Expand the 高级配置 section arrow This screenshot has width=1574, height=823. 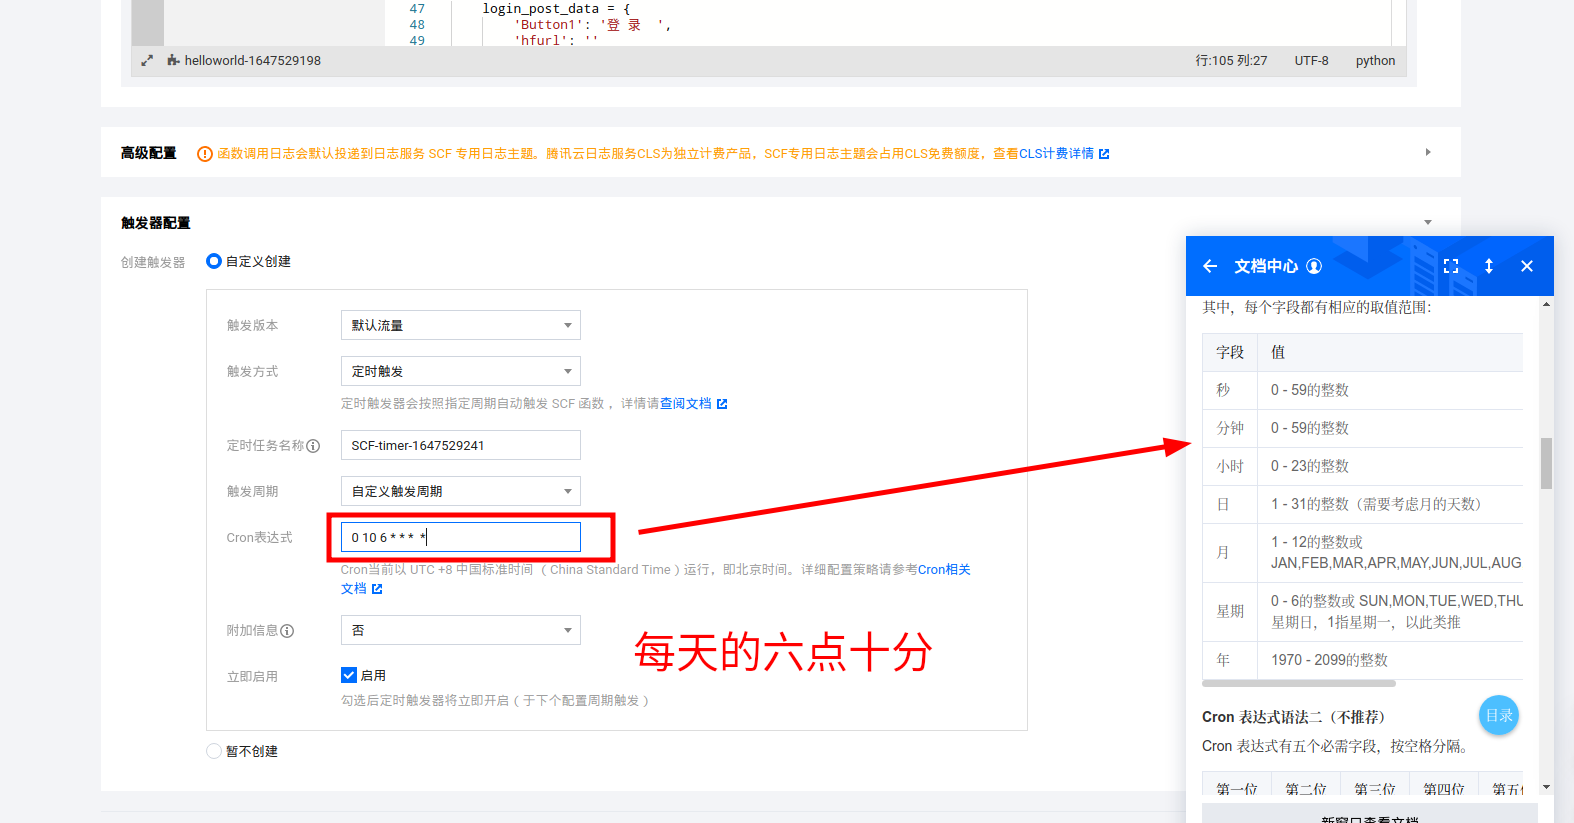tap(1428, 153)
